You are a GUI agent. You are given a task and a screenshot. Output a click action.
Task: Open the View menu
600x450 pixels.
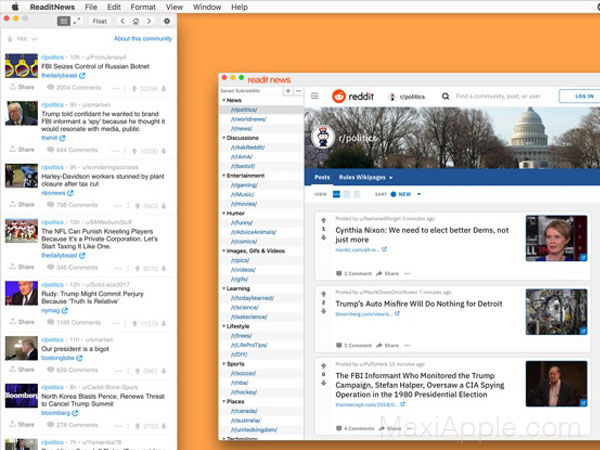[174, 7]
